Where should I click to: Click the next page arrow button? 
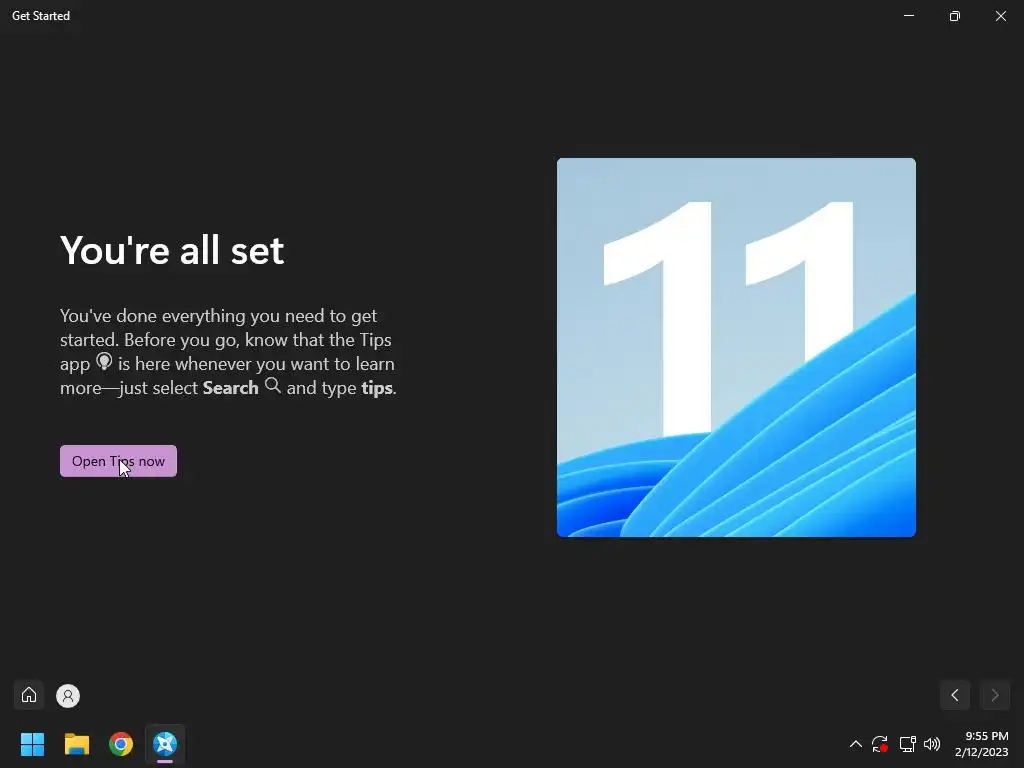(995, 696)
